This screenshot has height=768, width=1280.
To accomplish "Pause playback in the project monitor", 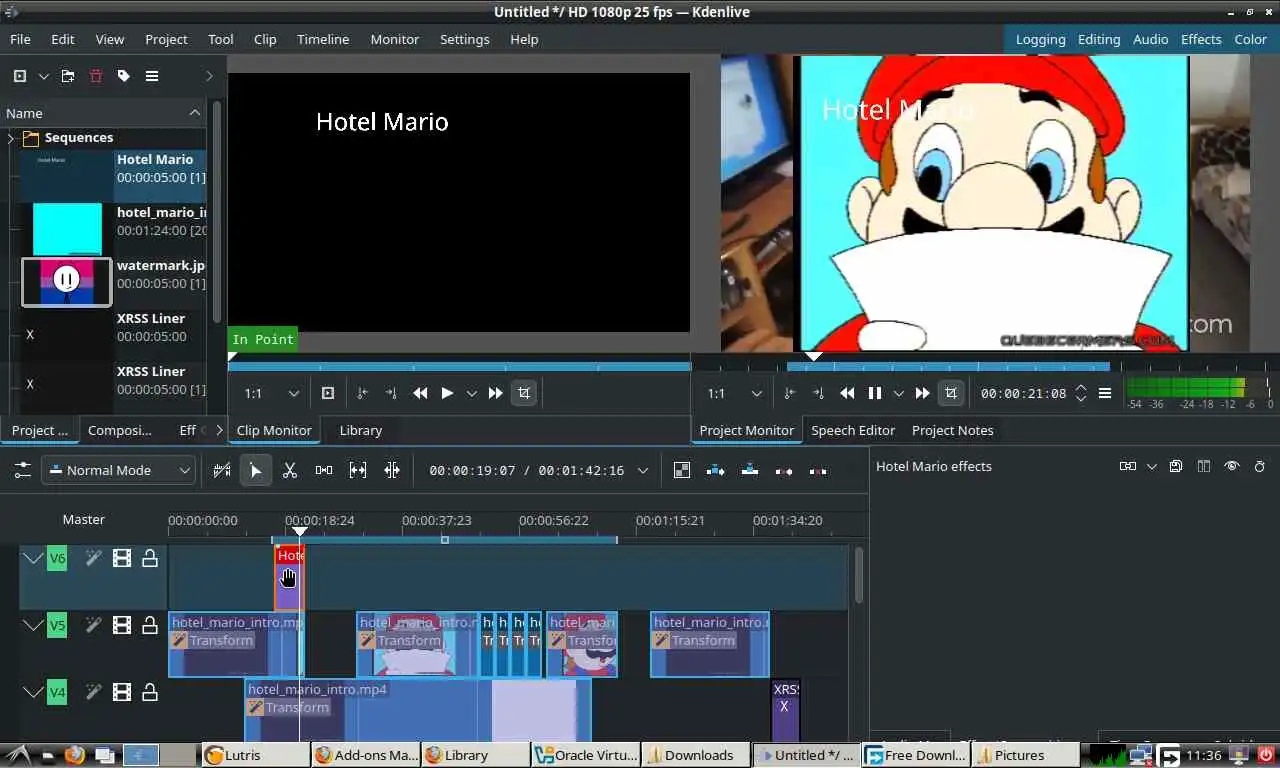I will [875, 393].
